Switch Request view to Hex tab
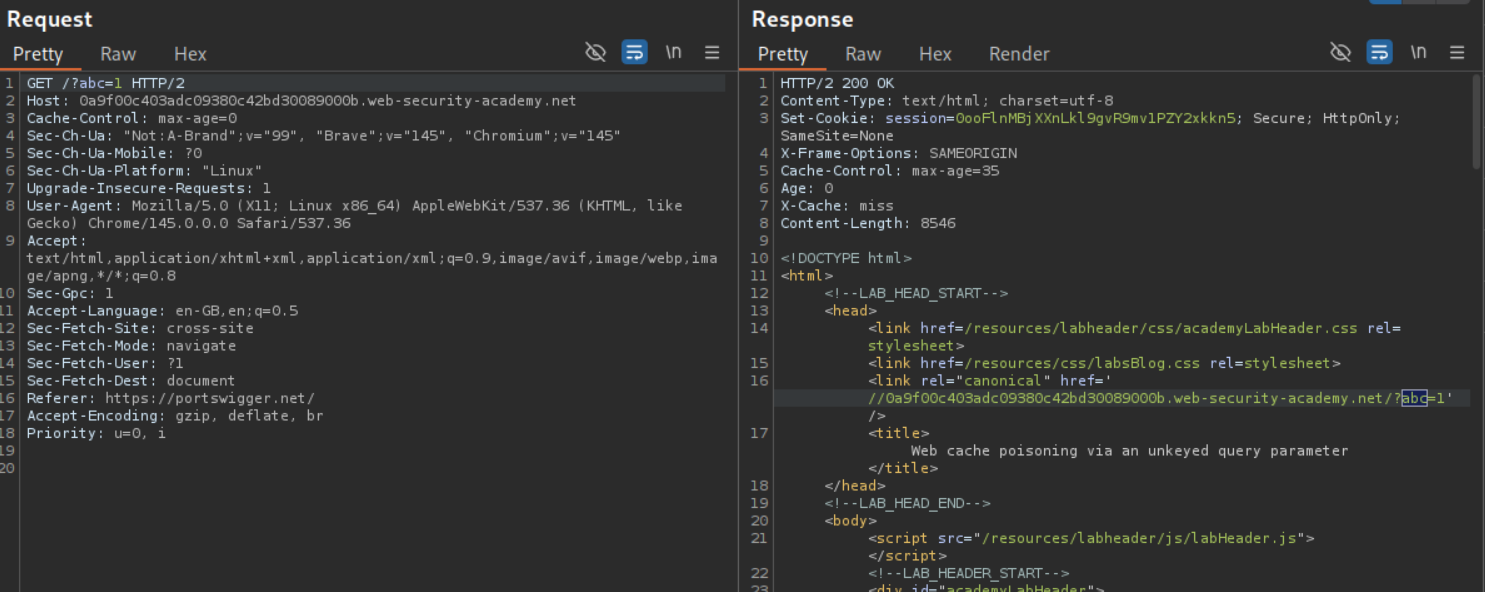 pyautogui.click(x=190, y=54)
